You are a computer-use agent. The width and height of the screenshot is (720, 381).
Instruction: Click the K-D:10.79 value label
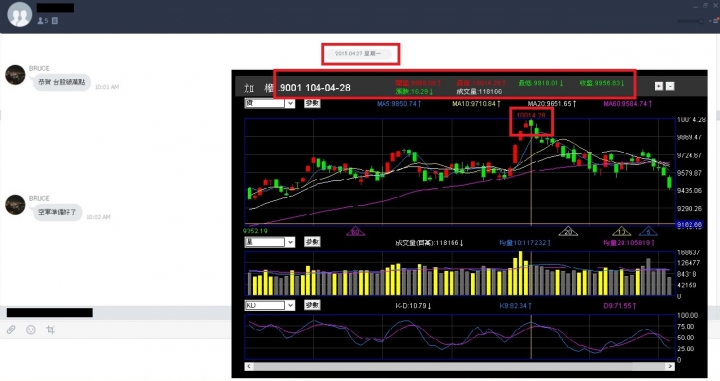[413, 306]
